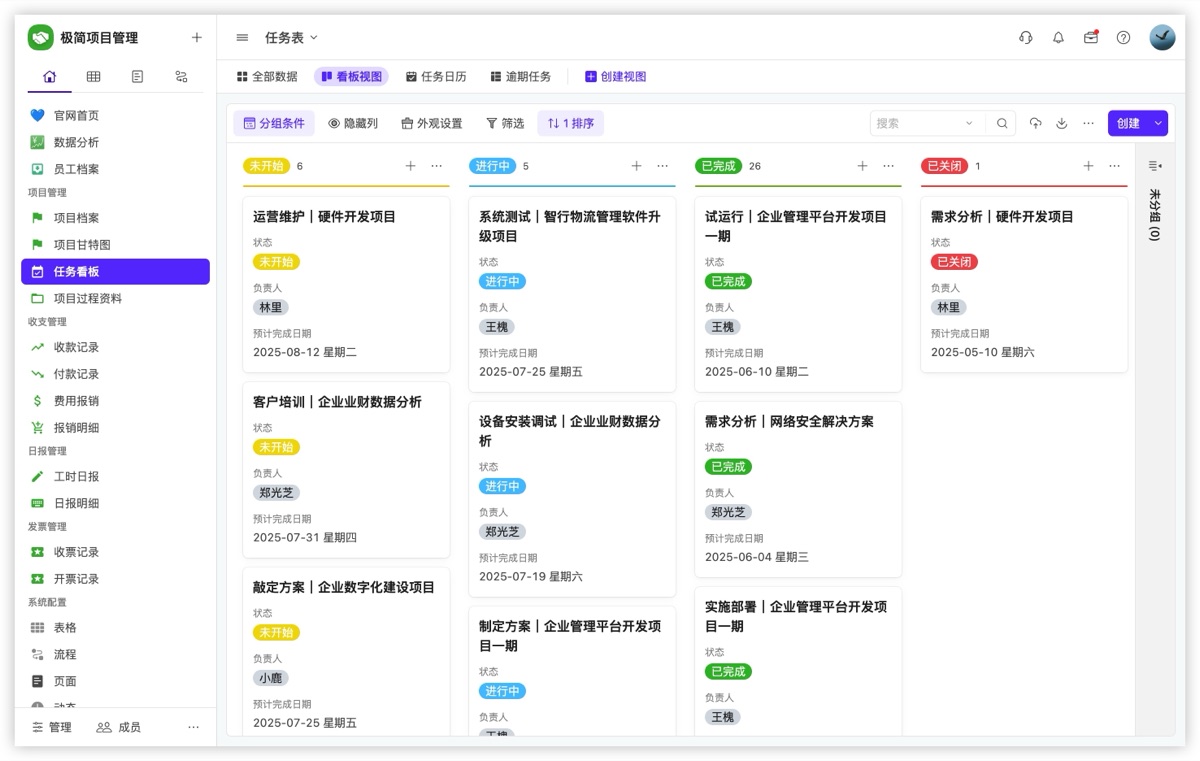The height and width of the screenshot is (761, 1200).
Task: Open the user avatar menu
Action: [1162, 37]
